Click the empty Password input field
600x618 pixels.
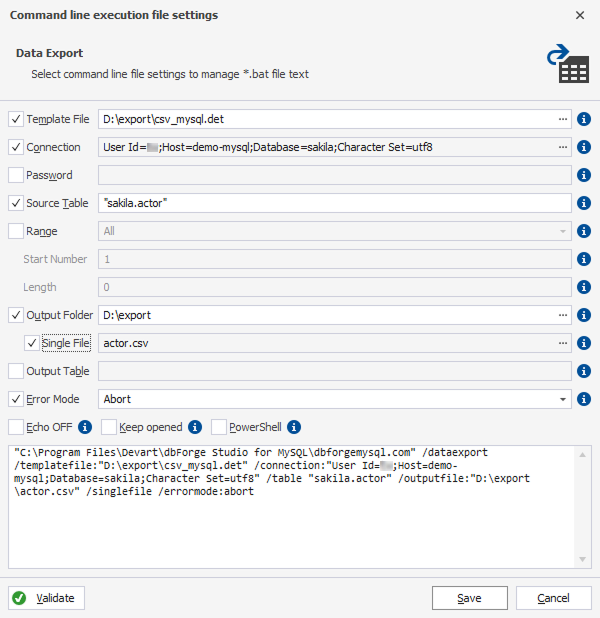[335, 175]
